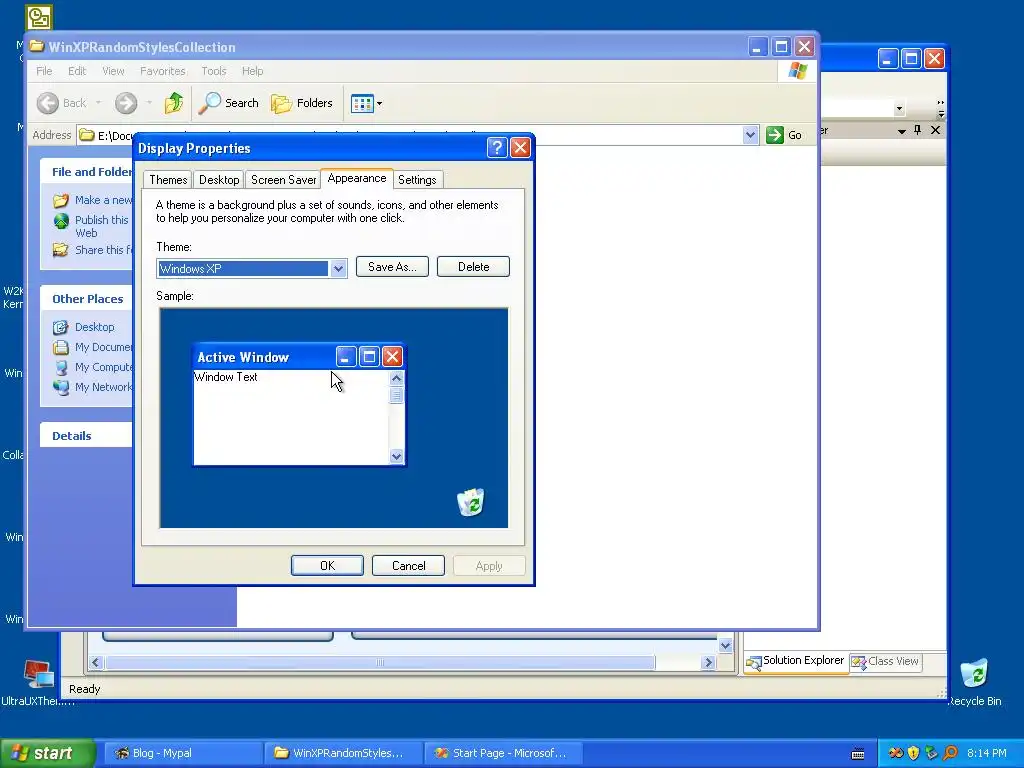Click the Desktop icon in Other Places
The height and width of the screenshot is (768, 1024).
tap(61, 327)
